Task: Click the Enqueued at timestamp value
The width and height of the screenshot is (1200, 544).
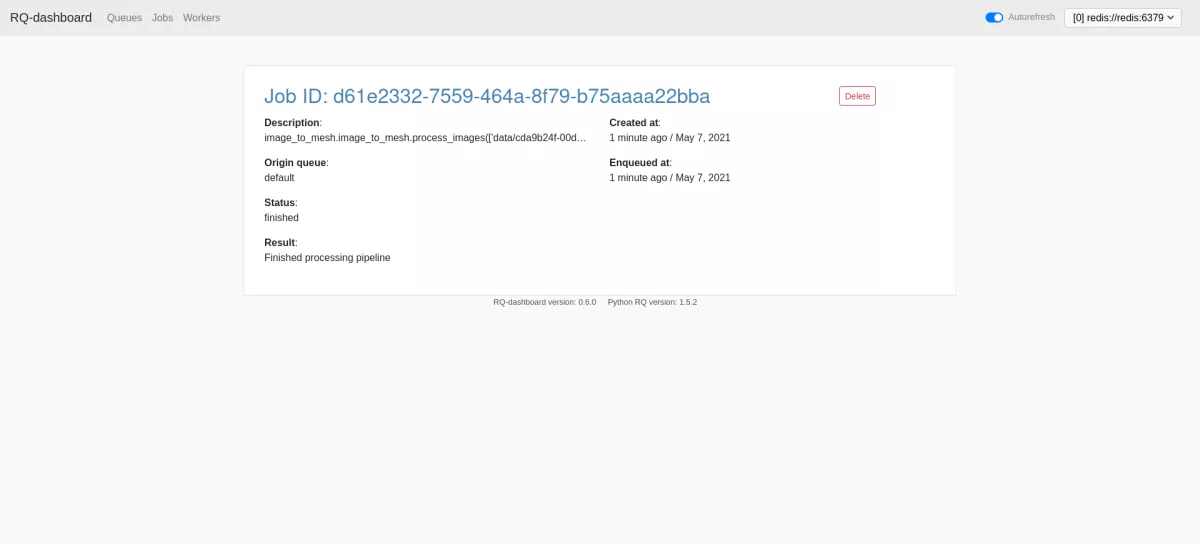Action: 669,177
